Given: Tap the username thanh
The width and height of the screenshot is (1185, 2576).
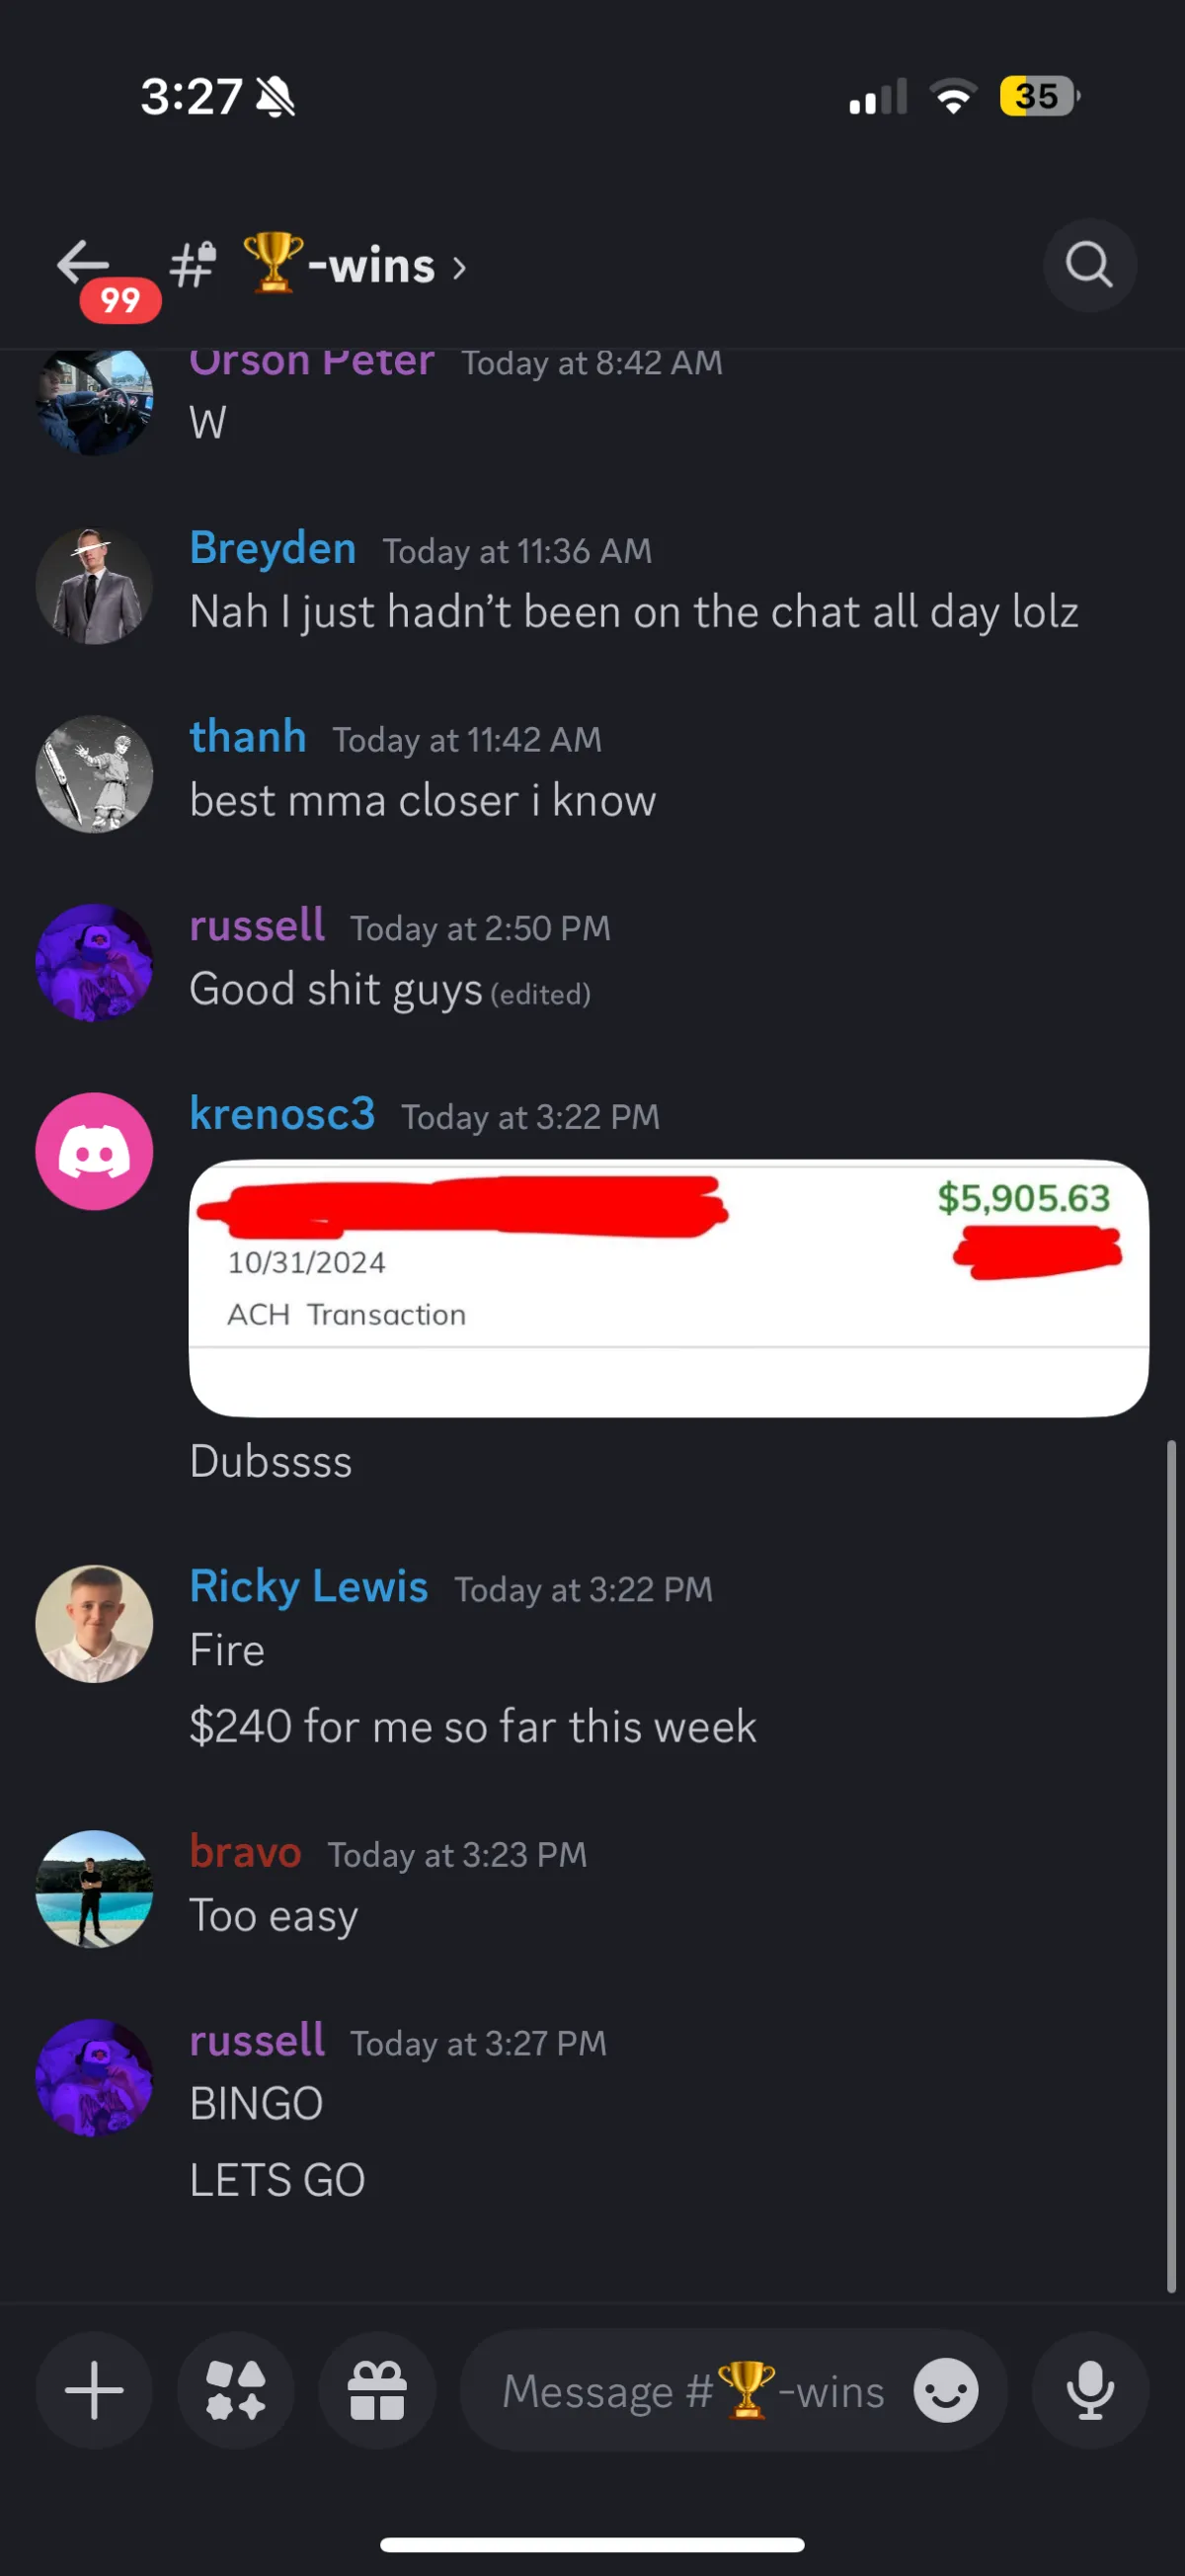Looking at the screenshot, I should pos(248,737).
